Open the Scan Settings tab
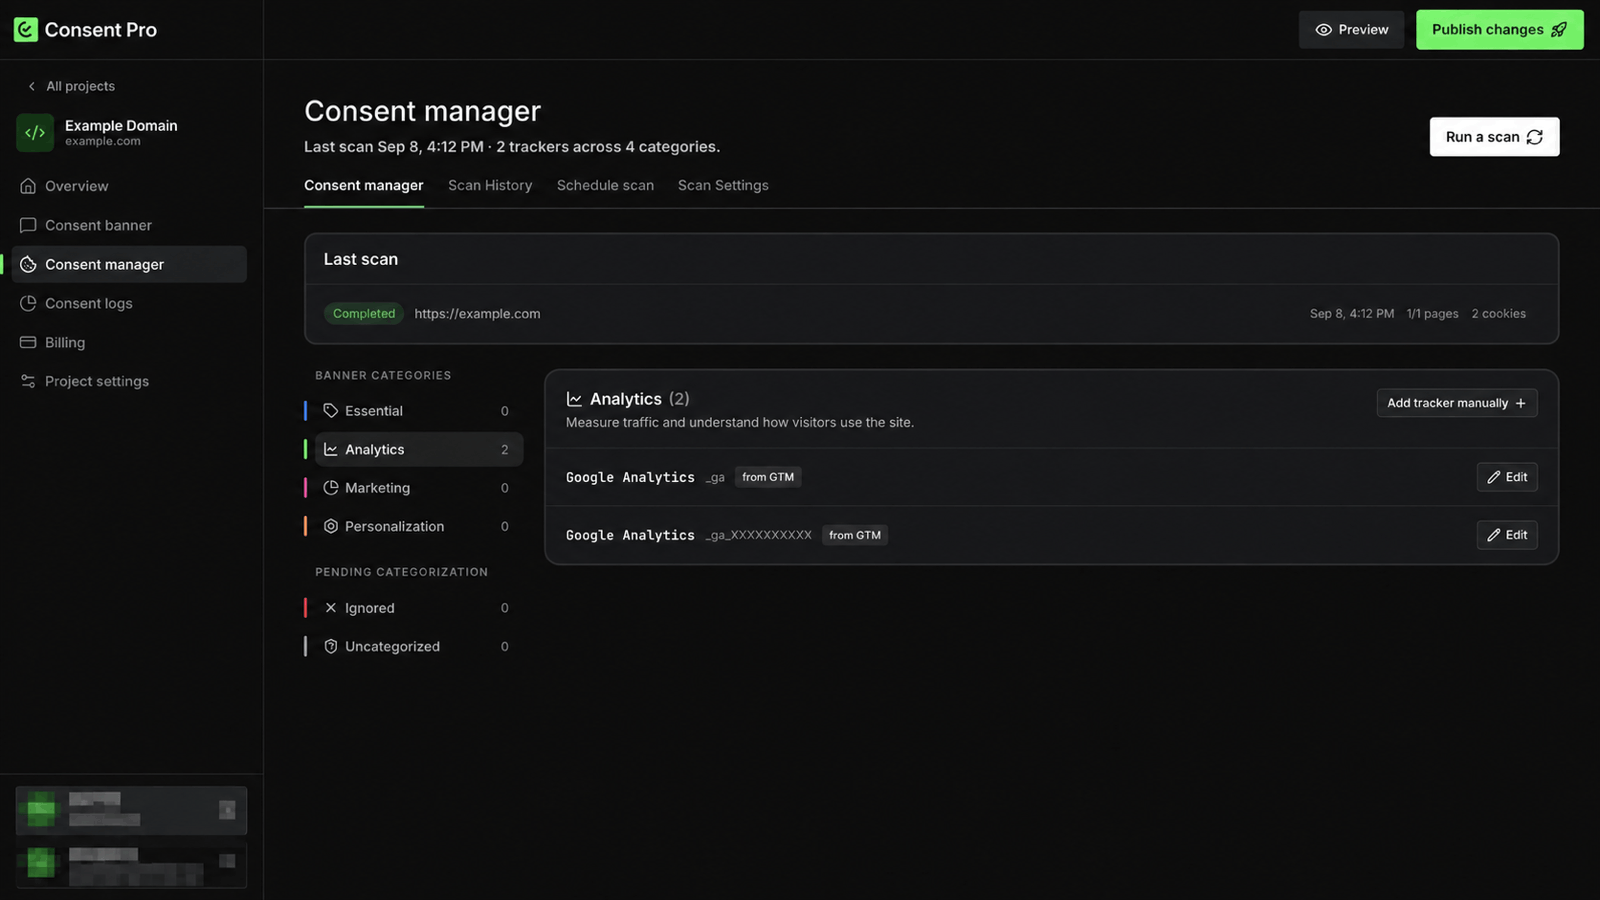The image size is (1600, 900). pyautogui.click(x=723, y=185)
